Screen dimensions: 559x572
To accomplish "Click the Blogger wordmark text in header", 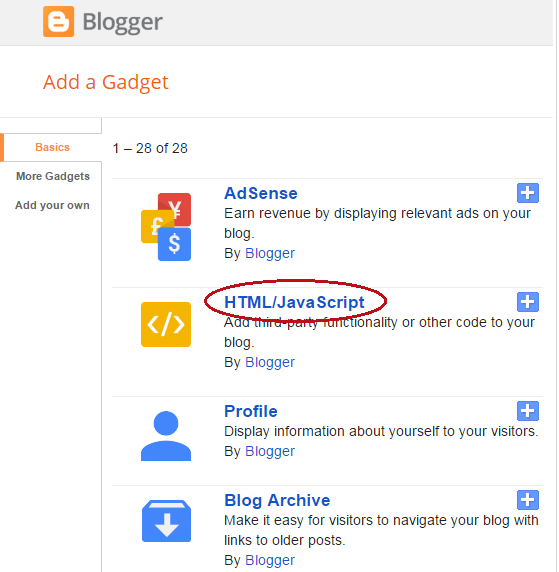I will (x=123, y=23).
